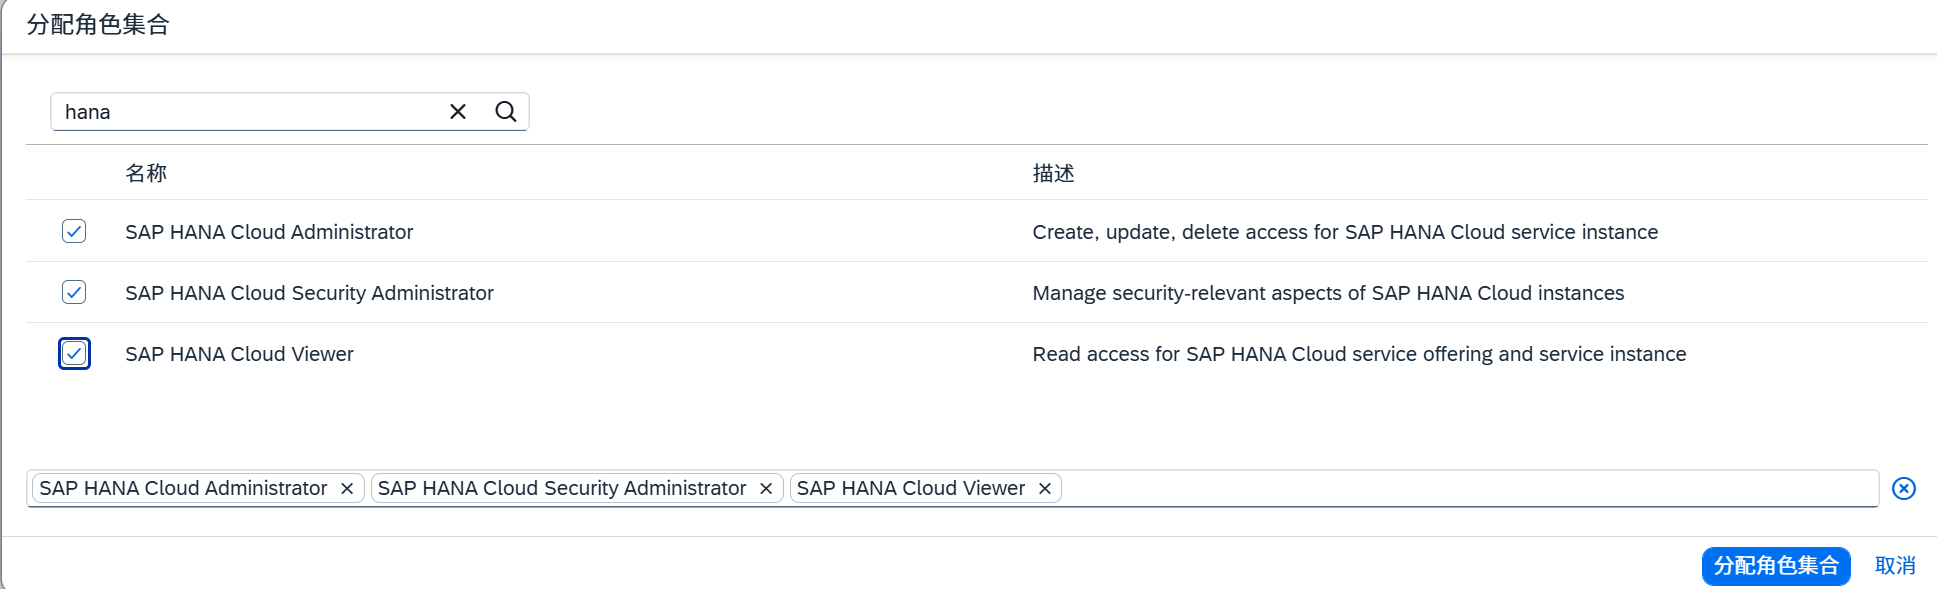Click the SAP HANA Cloud Security Administrator name

click(x=309, y=293)
